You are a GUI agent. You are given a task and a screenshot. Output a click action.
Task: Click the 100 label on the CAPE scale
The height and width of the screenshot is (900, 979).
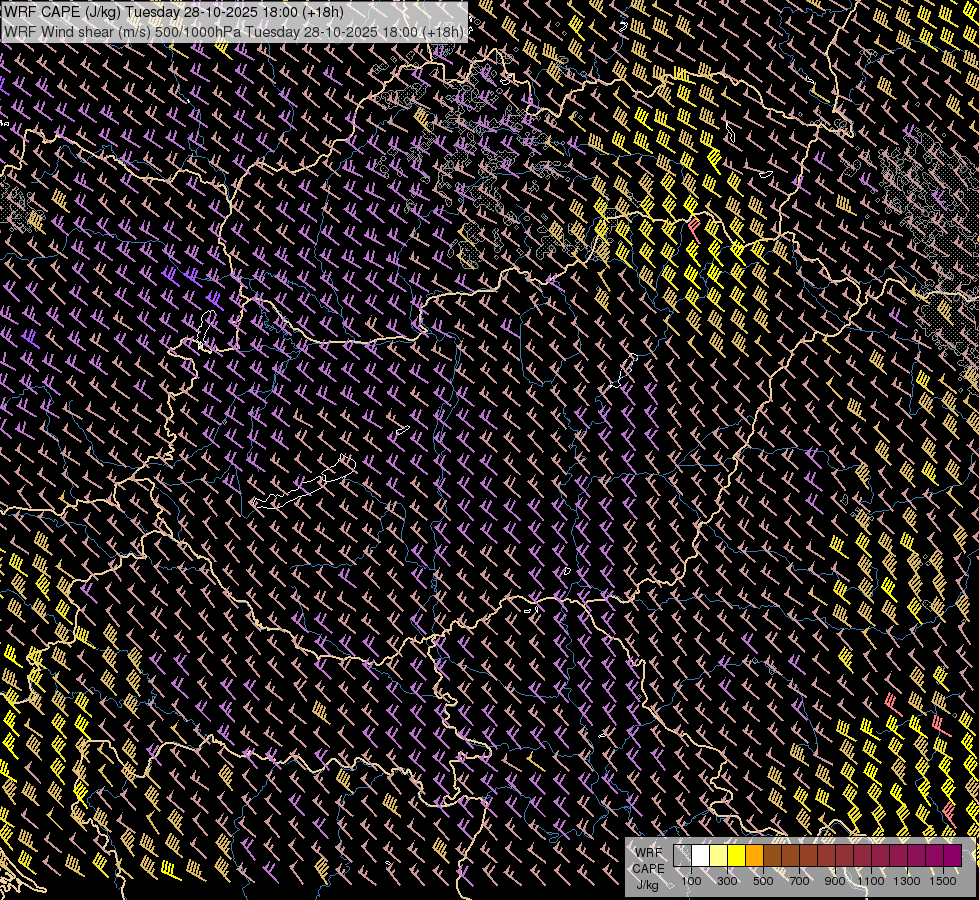[x=691, y=880]
